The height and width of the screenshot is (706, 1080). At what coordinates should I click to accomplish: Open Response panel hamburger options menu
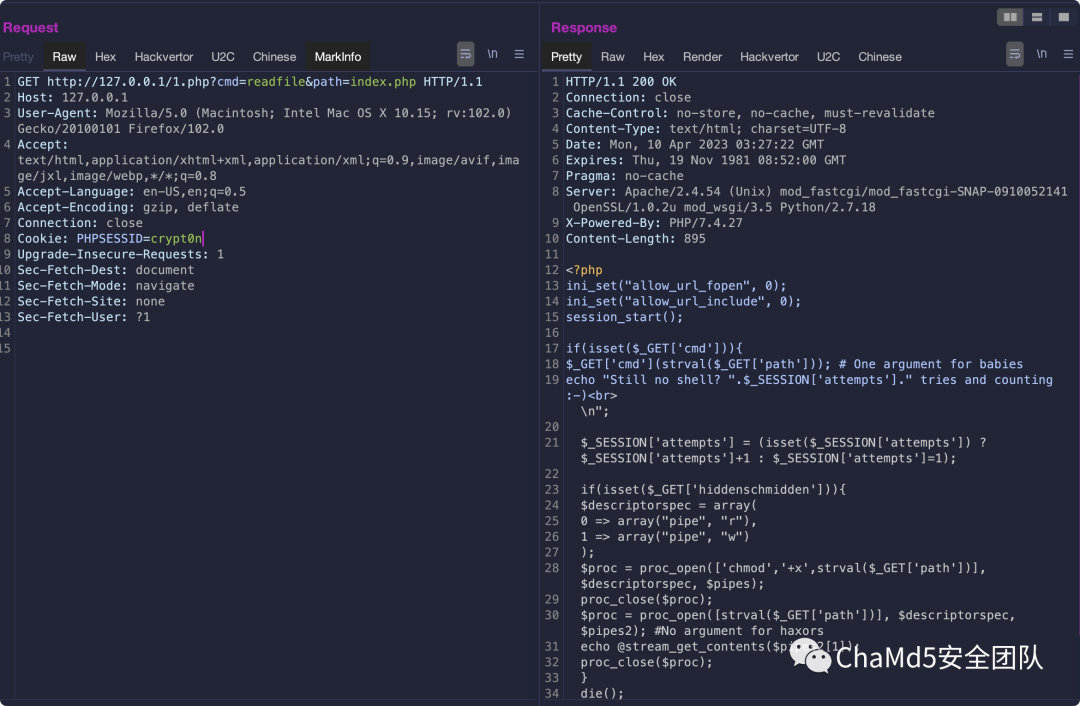click(1068, 54)
